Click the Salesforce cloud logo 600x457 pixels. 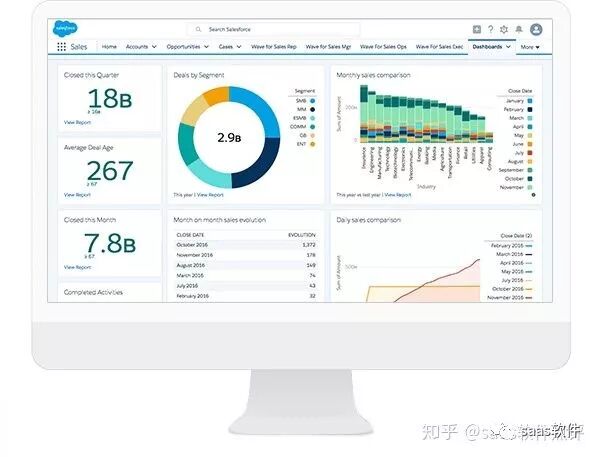pos(65,29)
